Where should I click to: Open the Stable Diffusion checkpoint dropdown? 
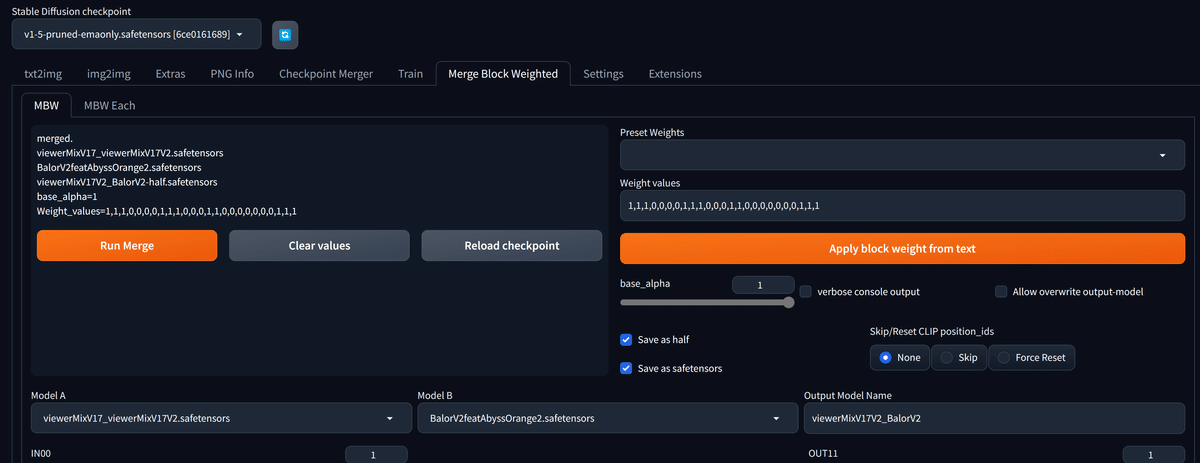[137, 35]
